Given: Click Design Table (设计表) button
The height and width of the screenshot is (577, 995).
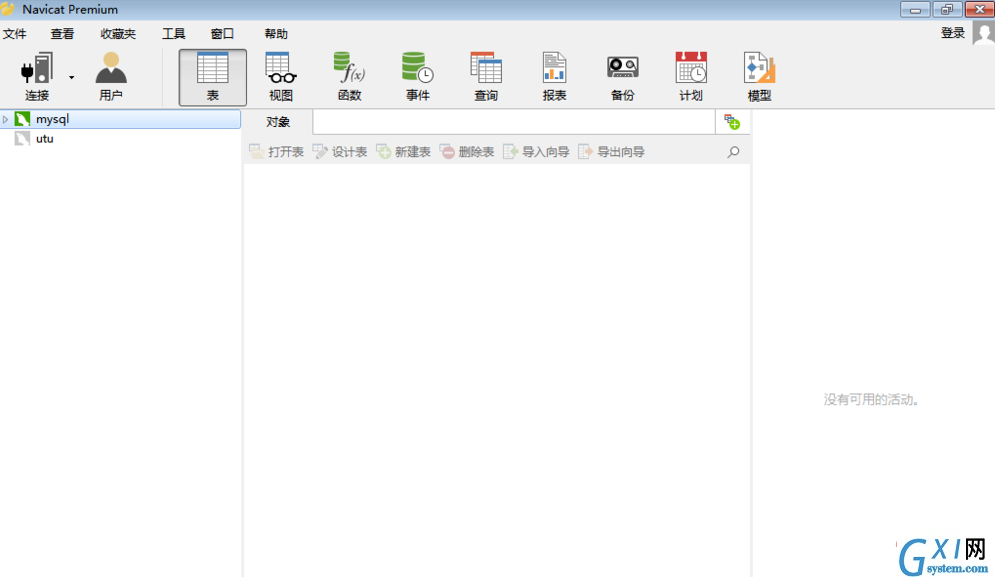Looking at the screenshot, I should 340,152.
